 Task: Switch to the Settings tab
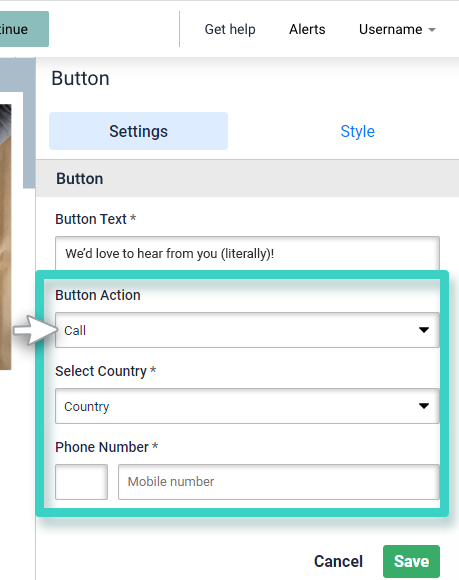(138, 131)
